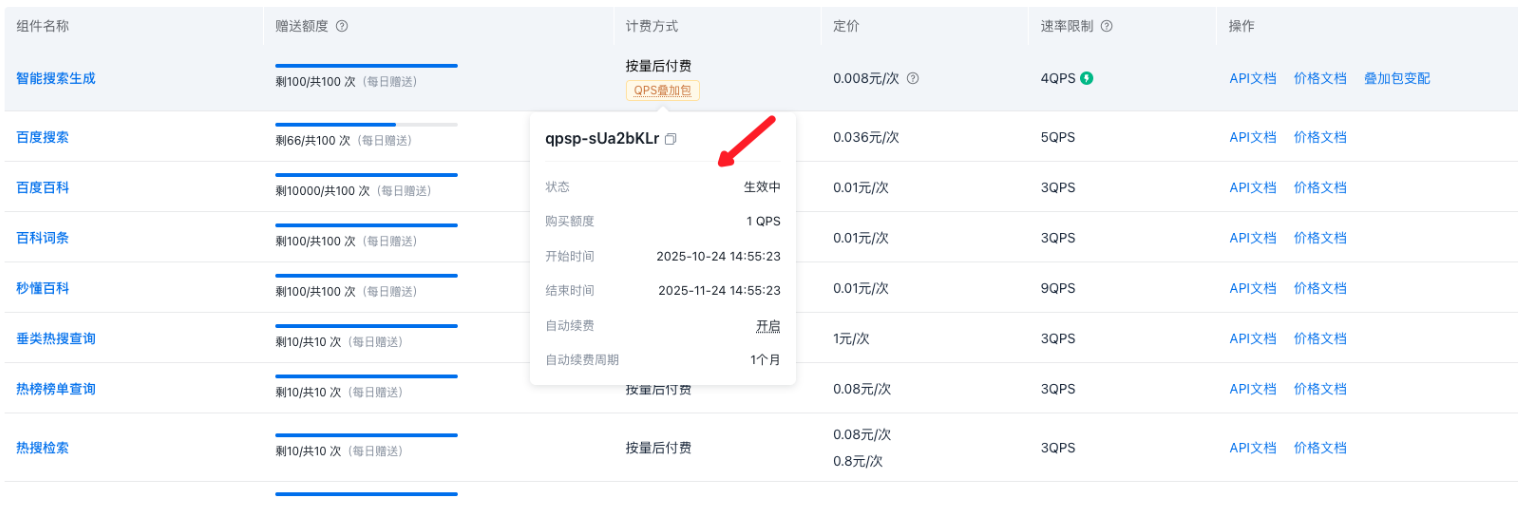Click help icon next to 0.008元/次 price
Image resolution: width=1518 pixels, height=517 pixels.
[x=912, y=78]
